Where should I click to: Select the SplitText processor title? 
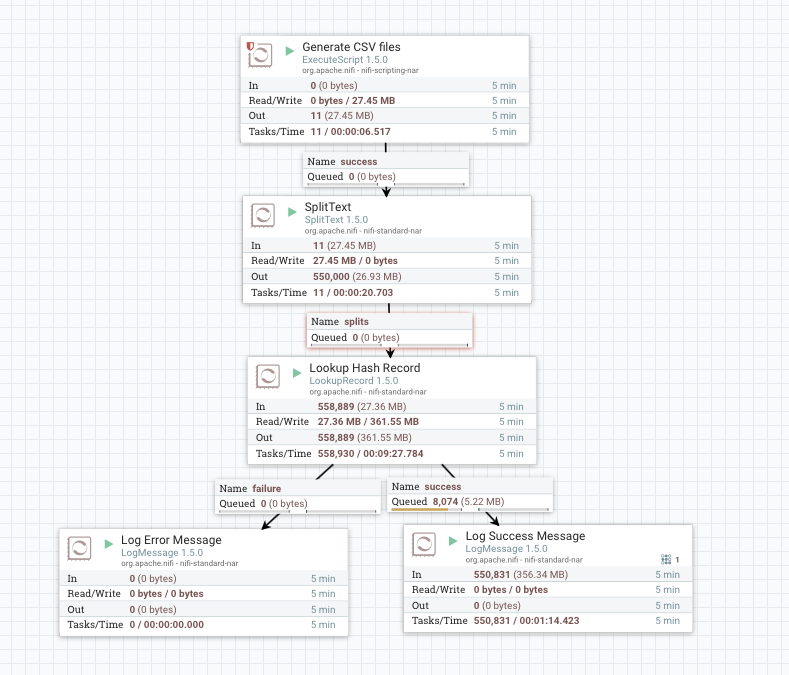(x=328, y=207)
